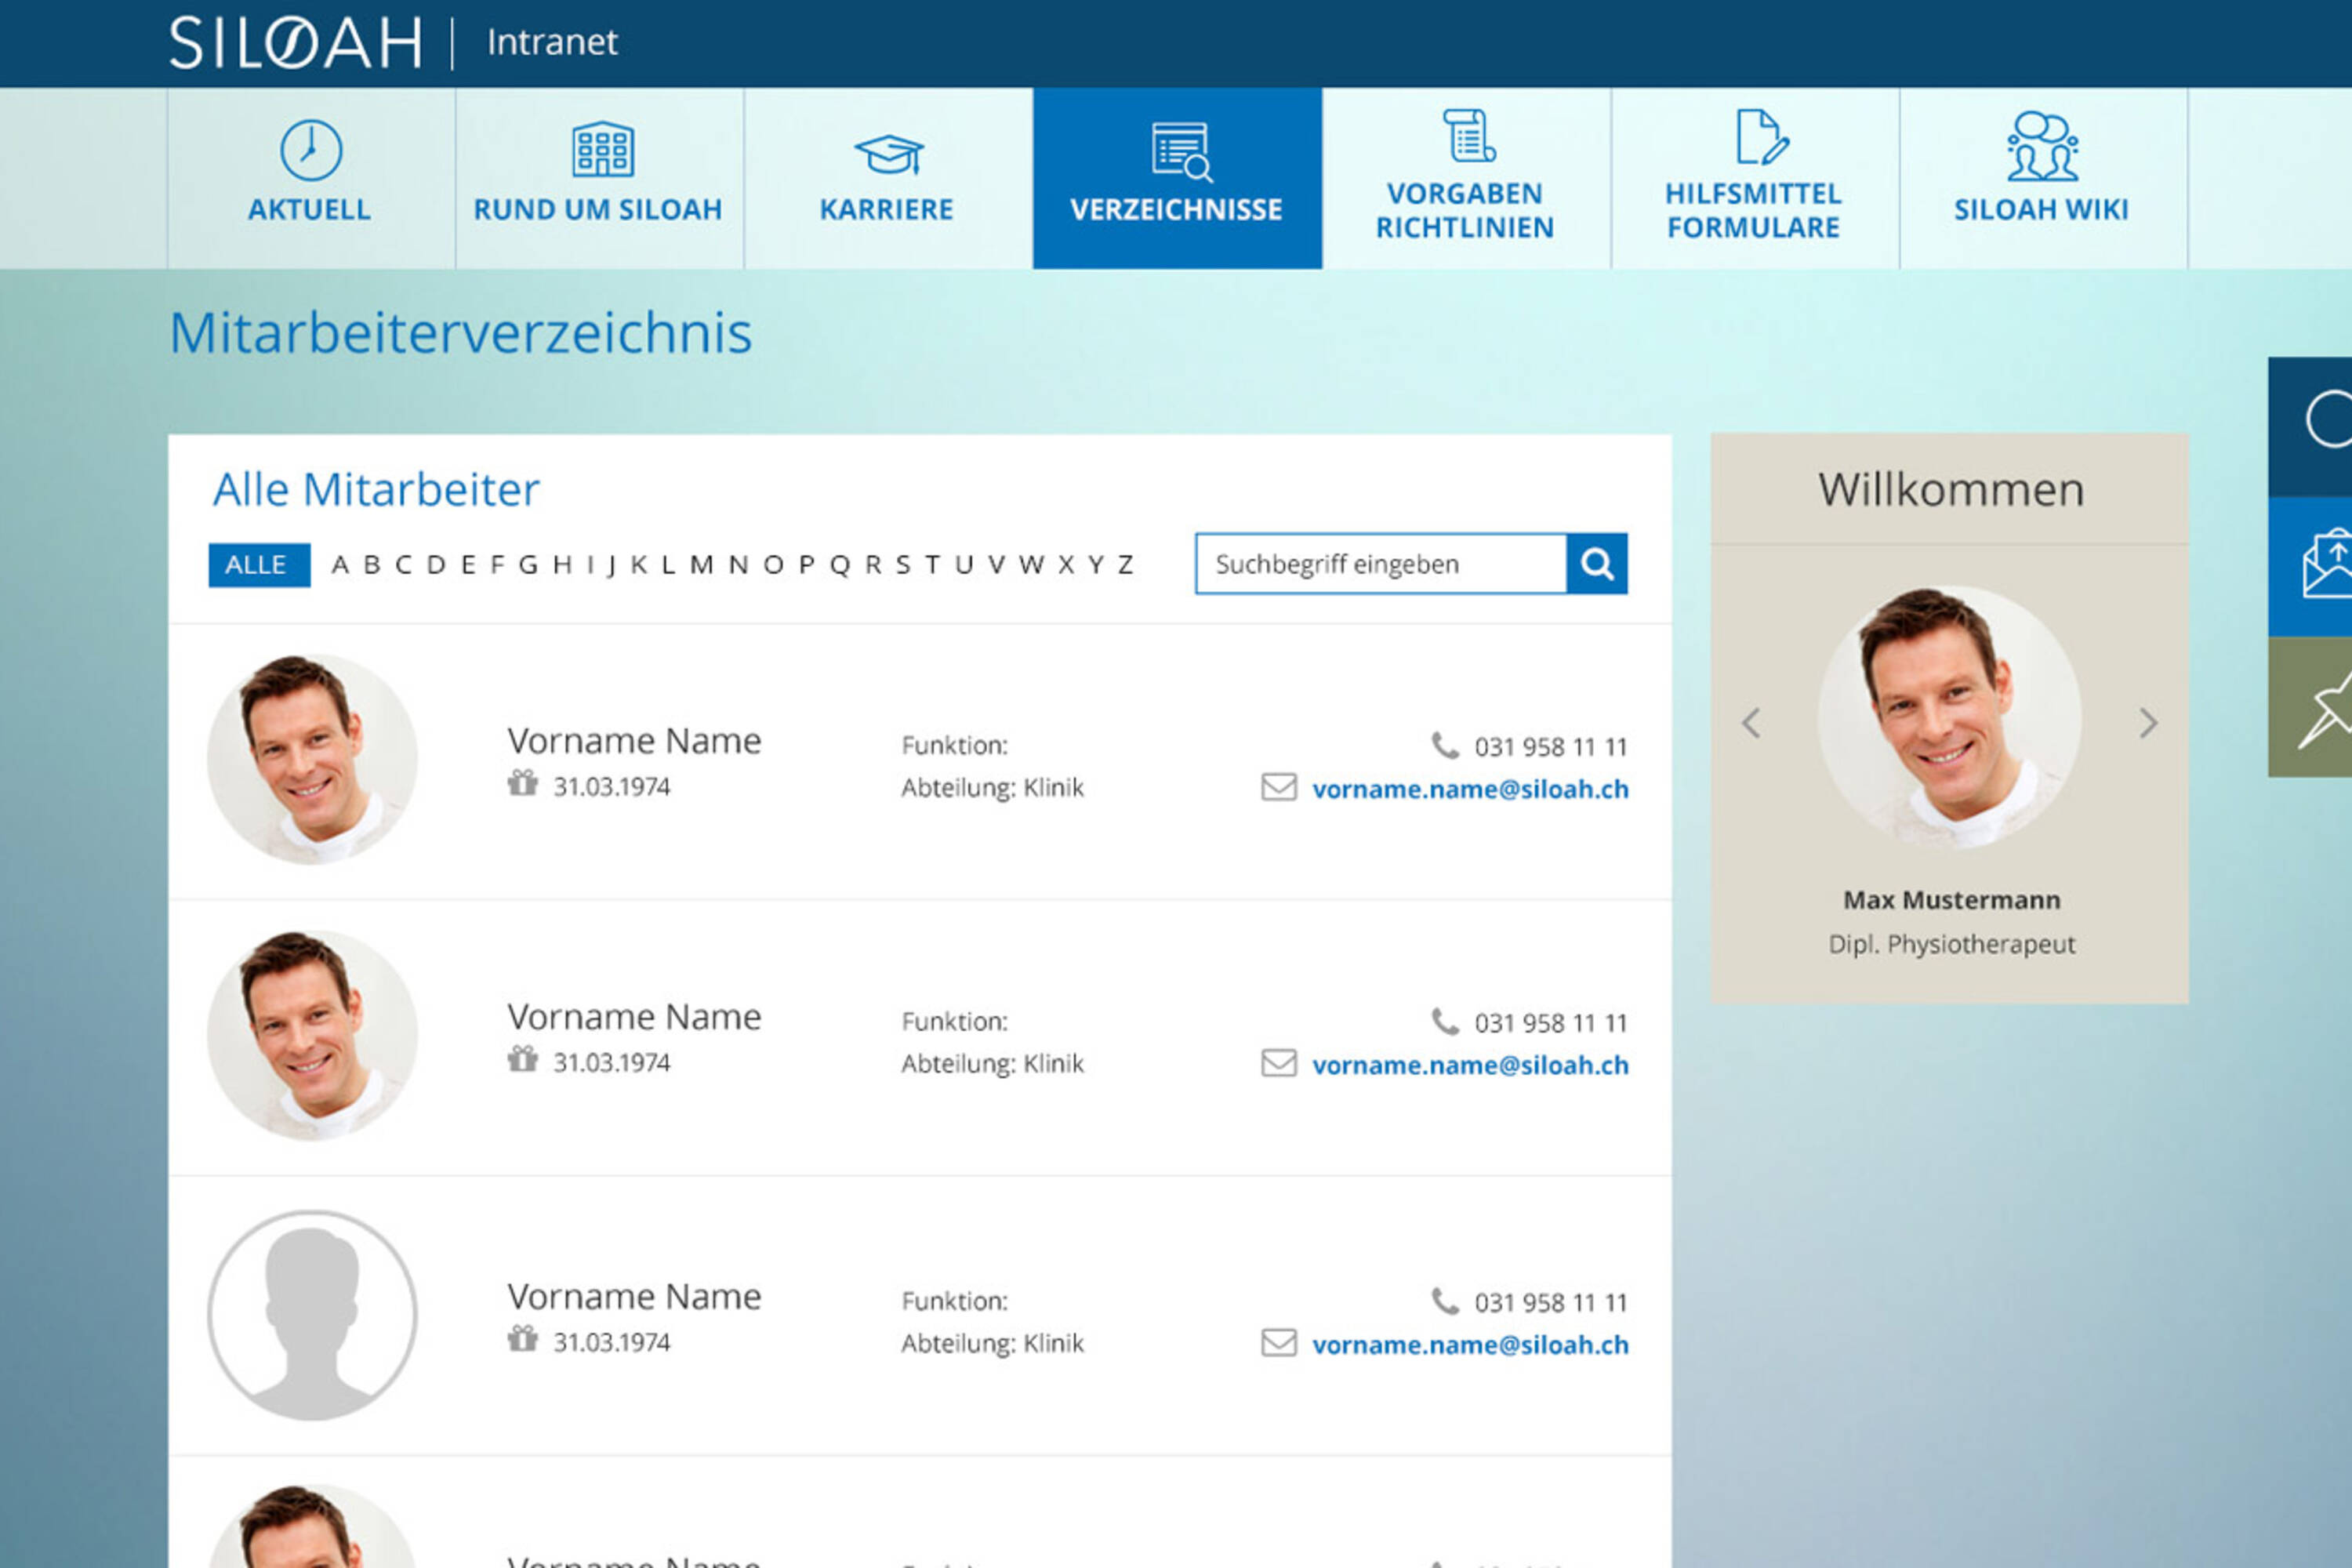Click the first employee's phone icon
The height and width of the screenshot is (1568, 2352).
(1445, 745)
